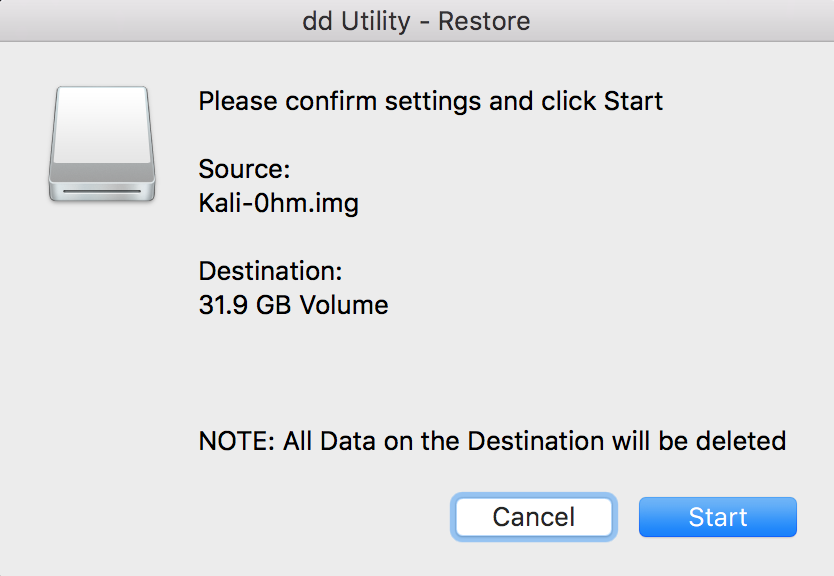
Task: Click the "dd Utility - Restore" title bar
Action: click(417, 21)
